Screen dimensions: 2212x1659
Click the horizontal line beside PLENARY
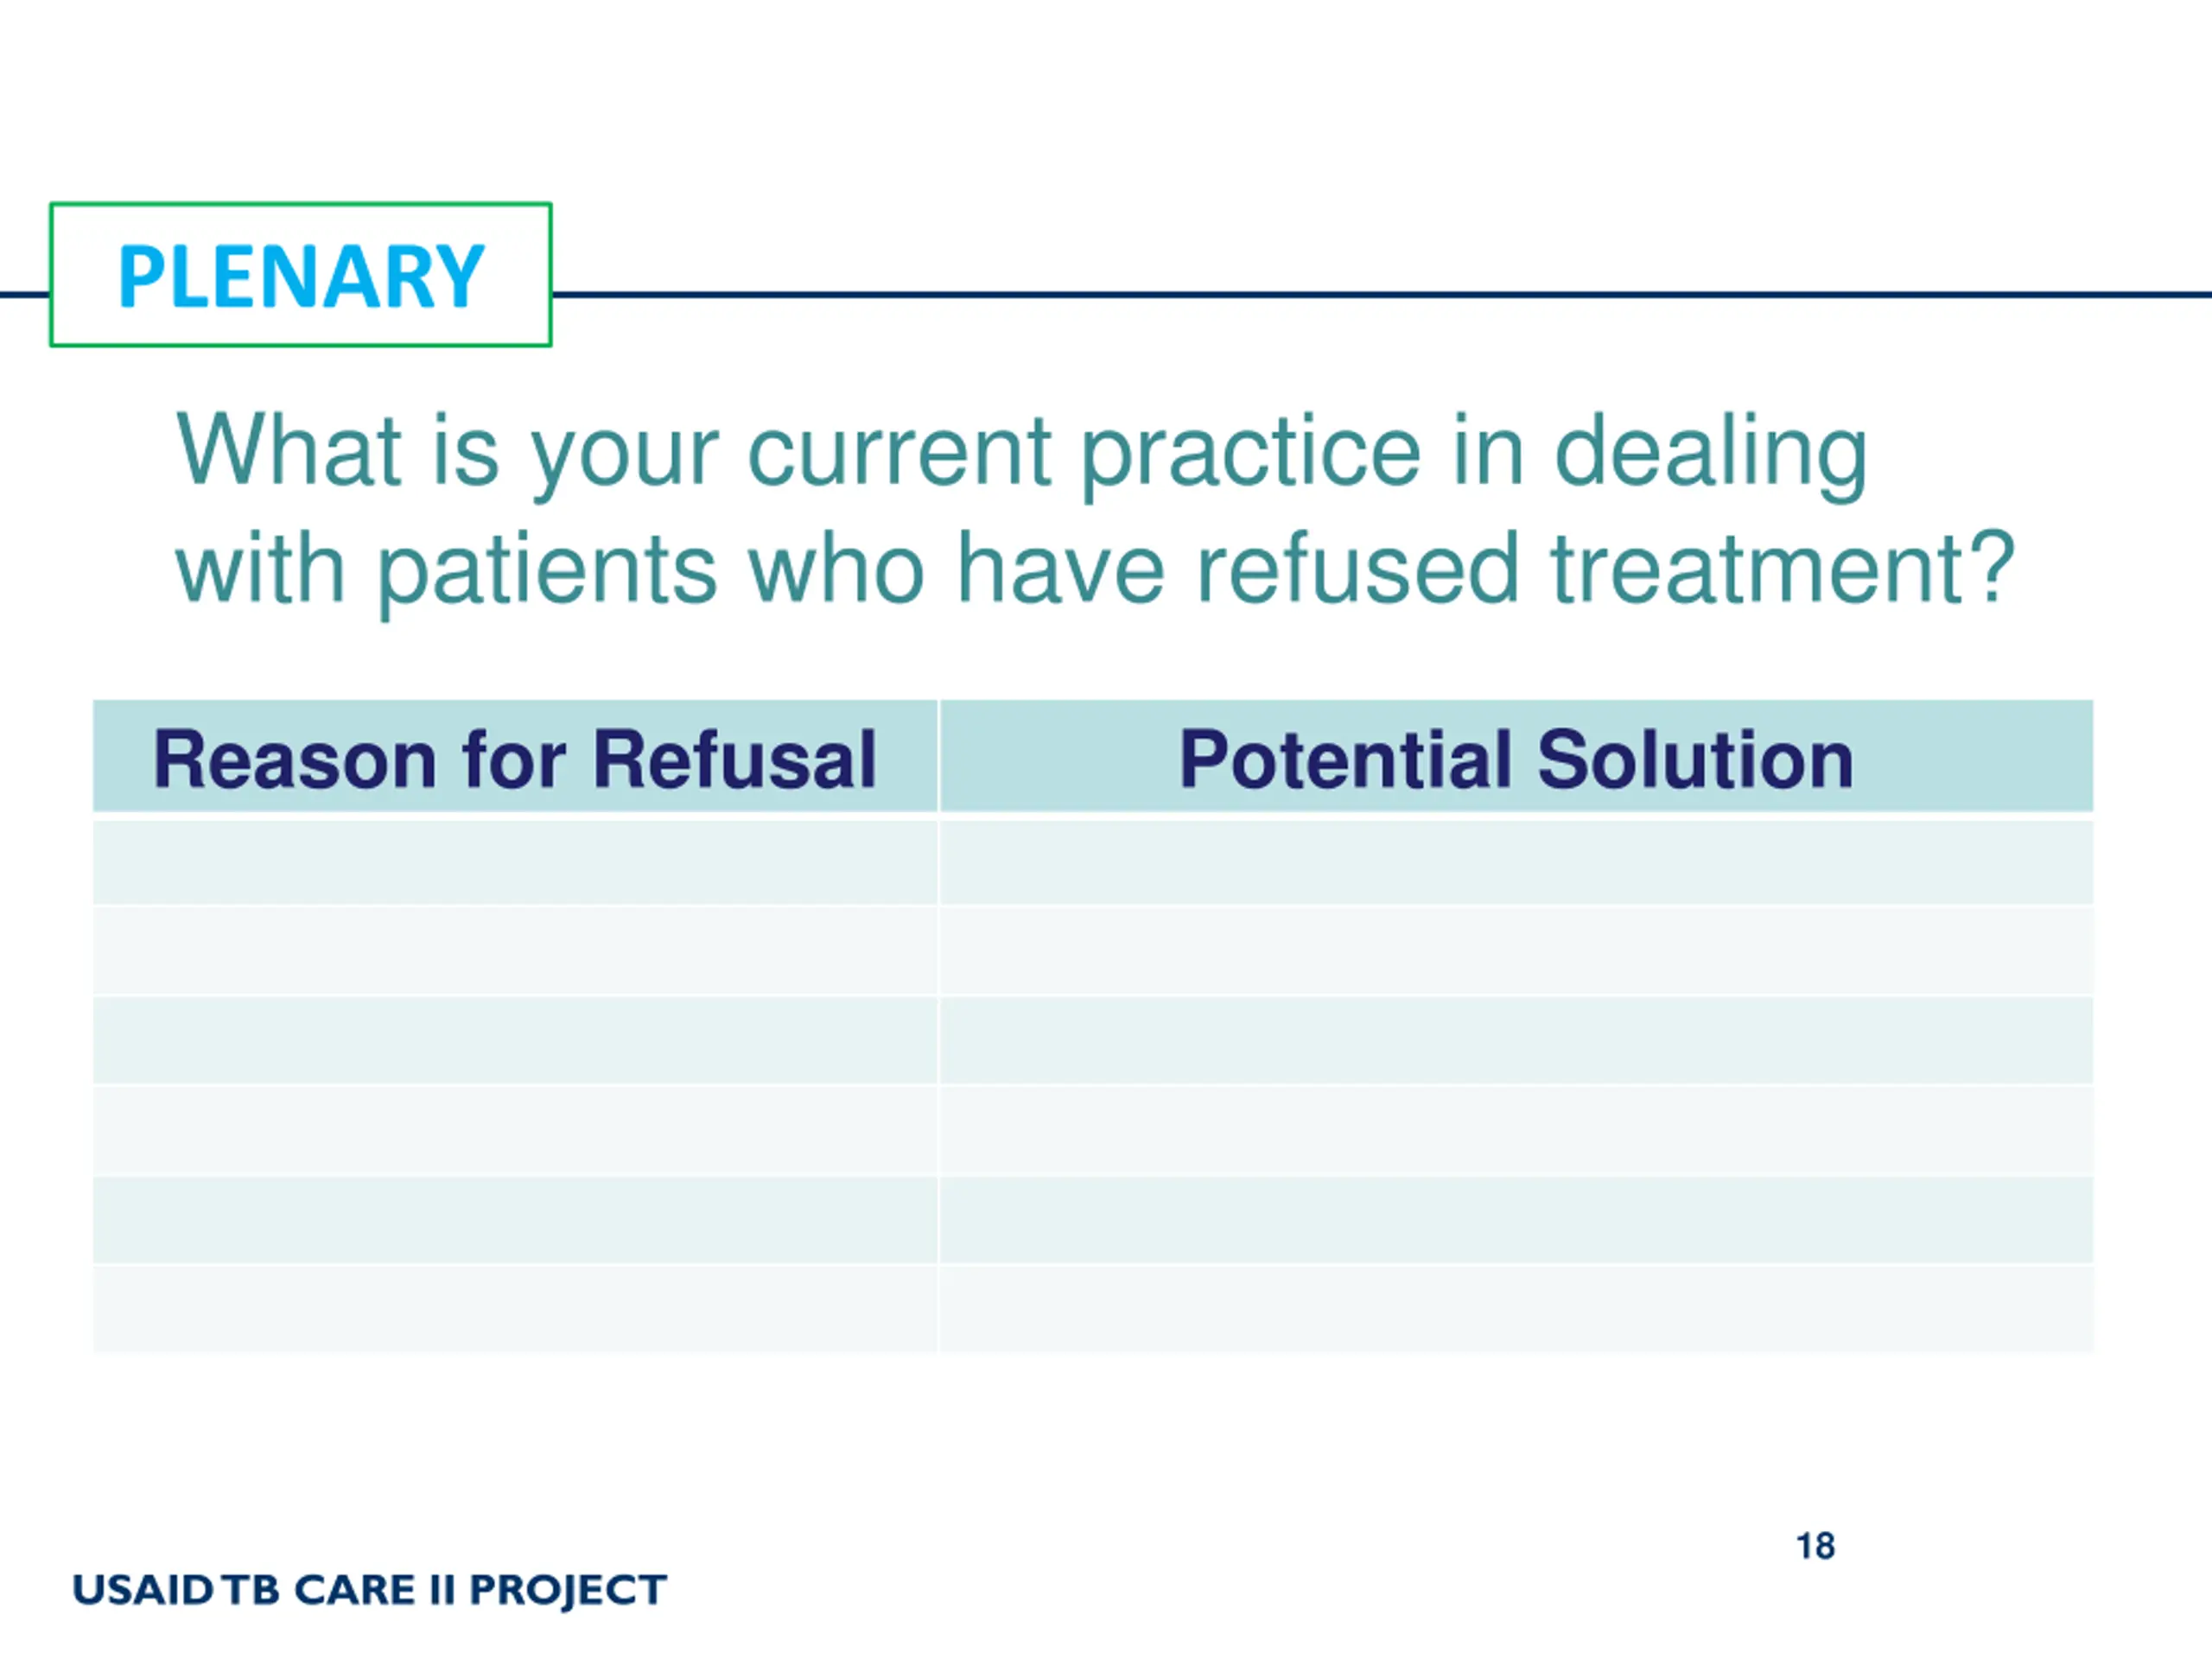point(1381,295)
